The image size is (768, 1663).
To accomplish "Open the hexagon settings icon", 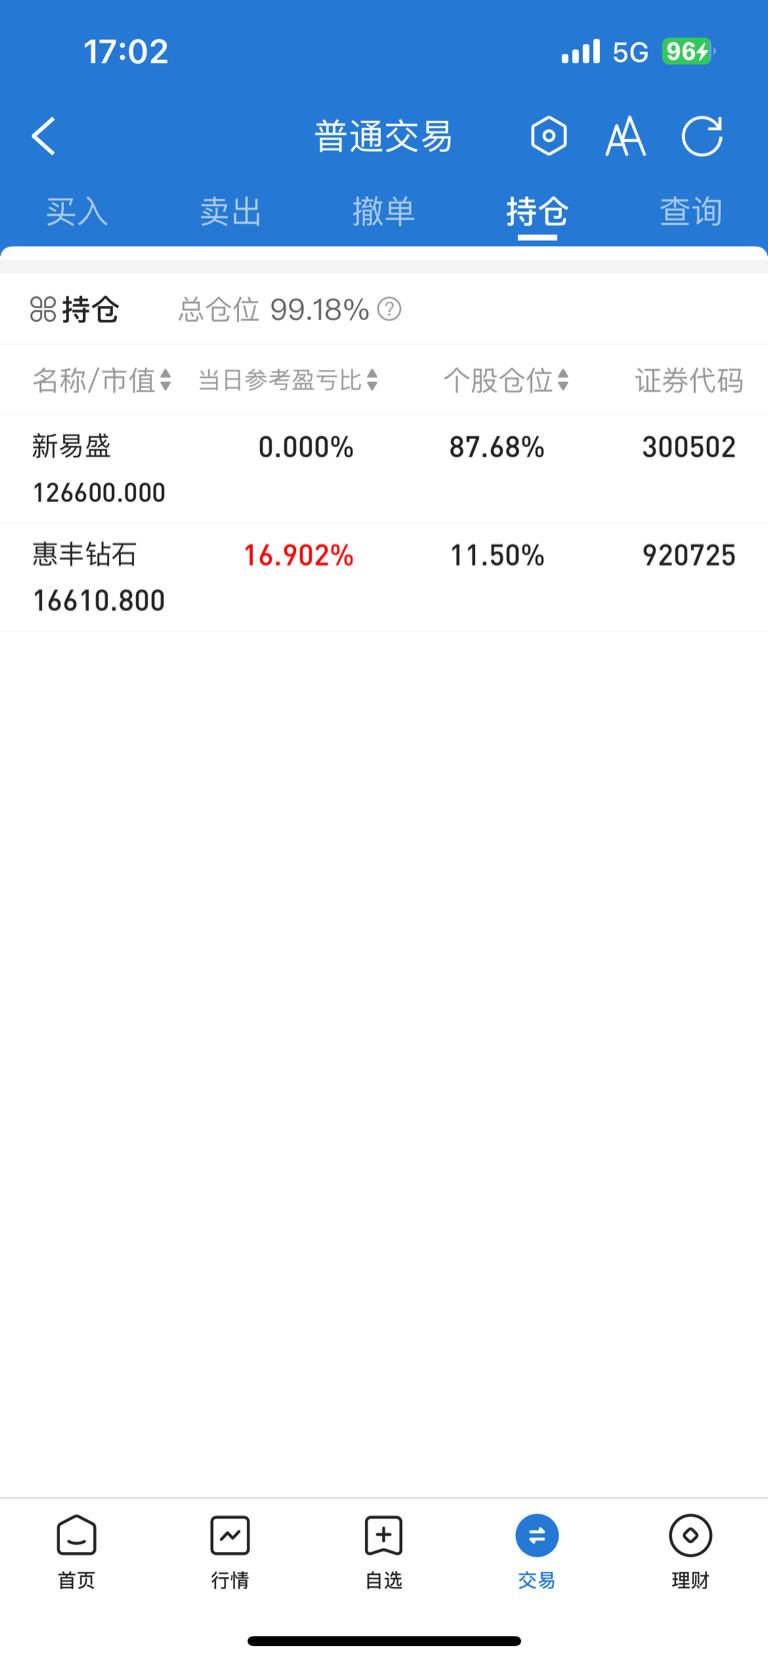I will 548,136.
